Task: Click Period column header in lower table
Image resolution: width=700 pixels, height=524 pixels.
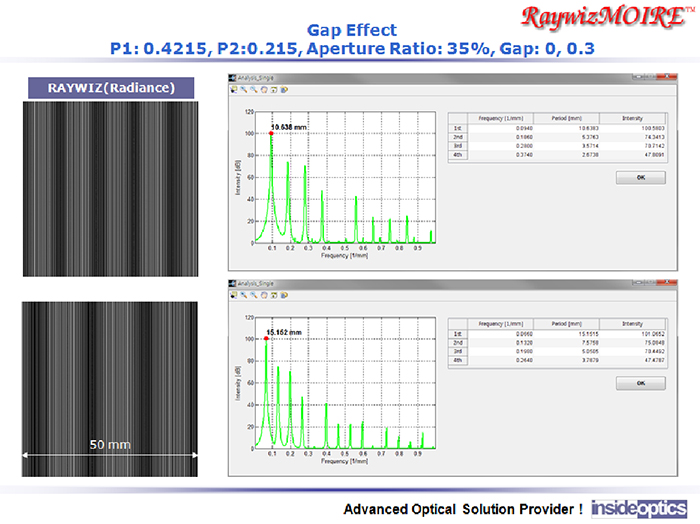Action: (567, 324)
